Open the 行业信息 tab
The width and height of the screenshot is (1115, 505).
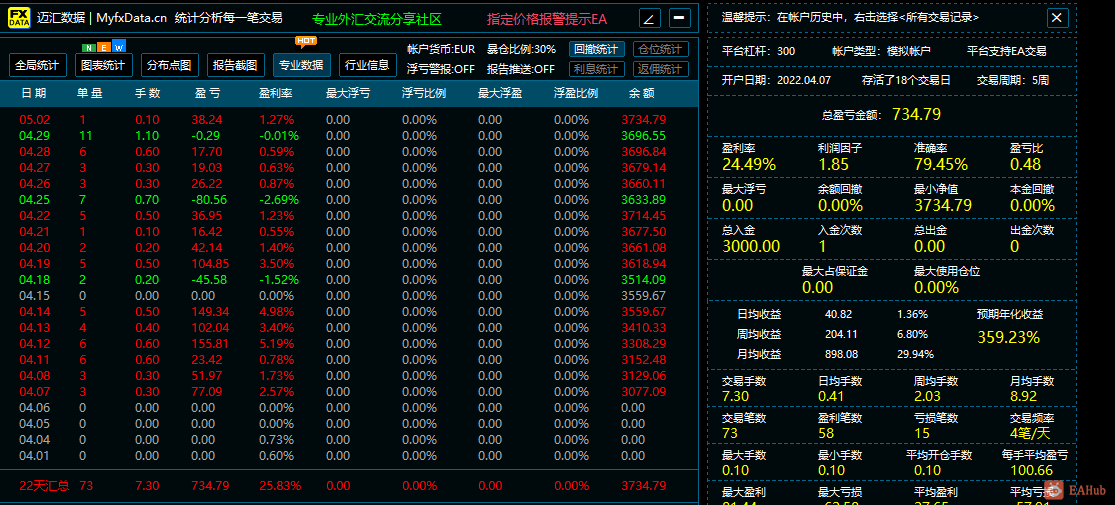[368, 65]
